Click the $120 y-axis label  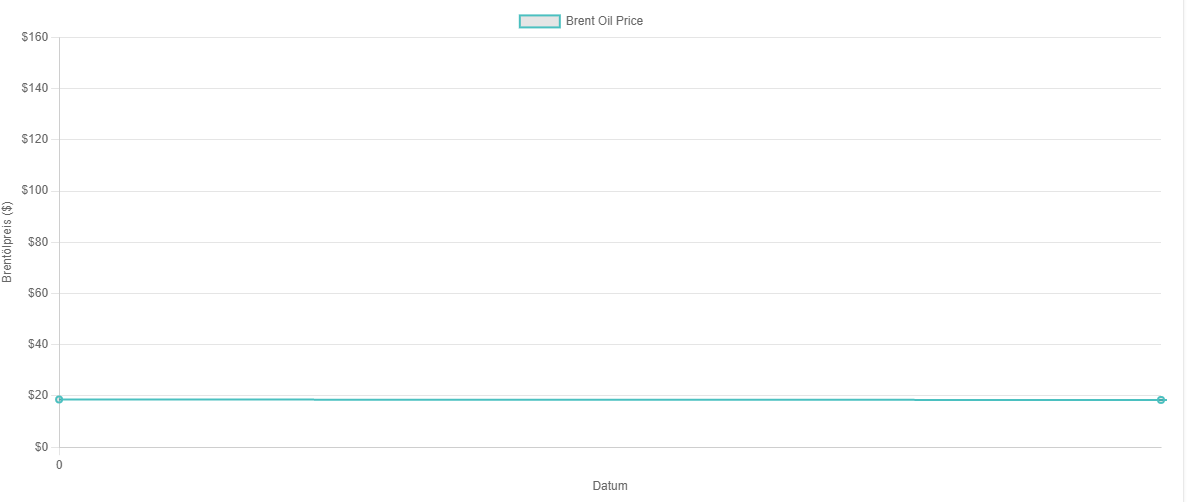35,139
